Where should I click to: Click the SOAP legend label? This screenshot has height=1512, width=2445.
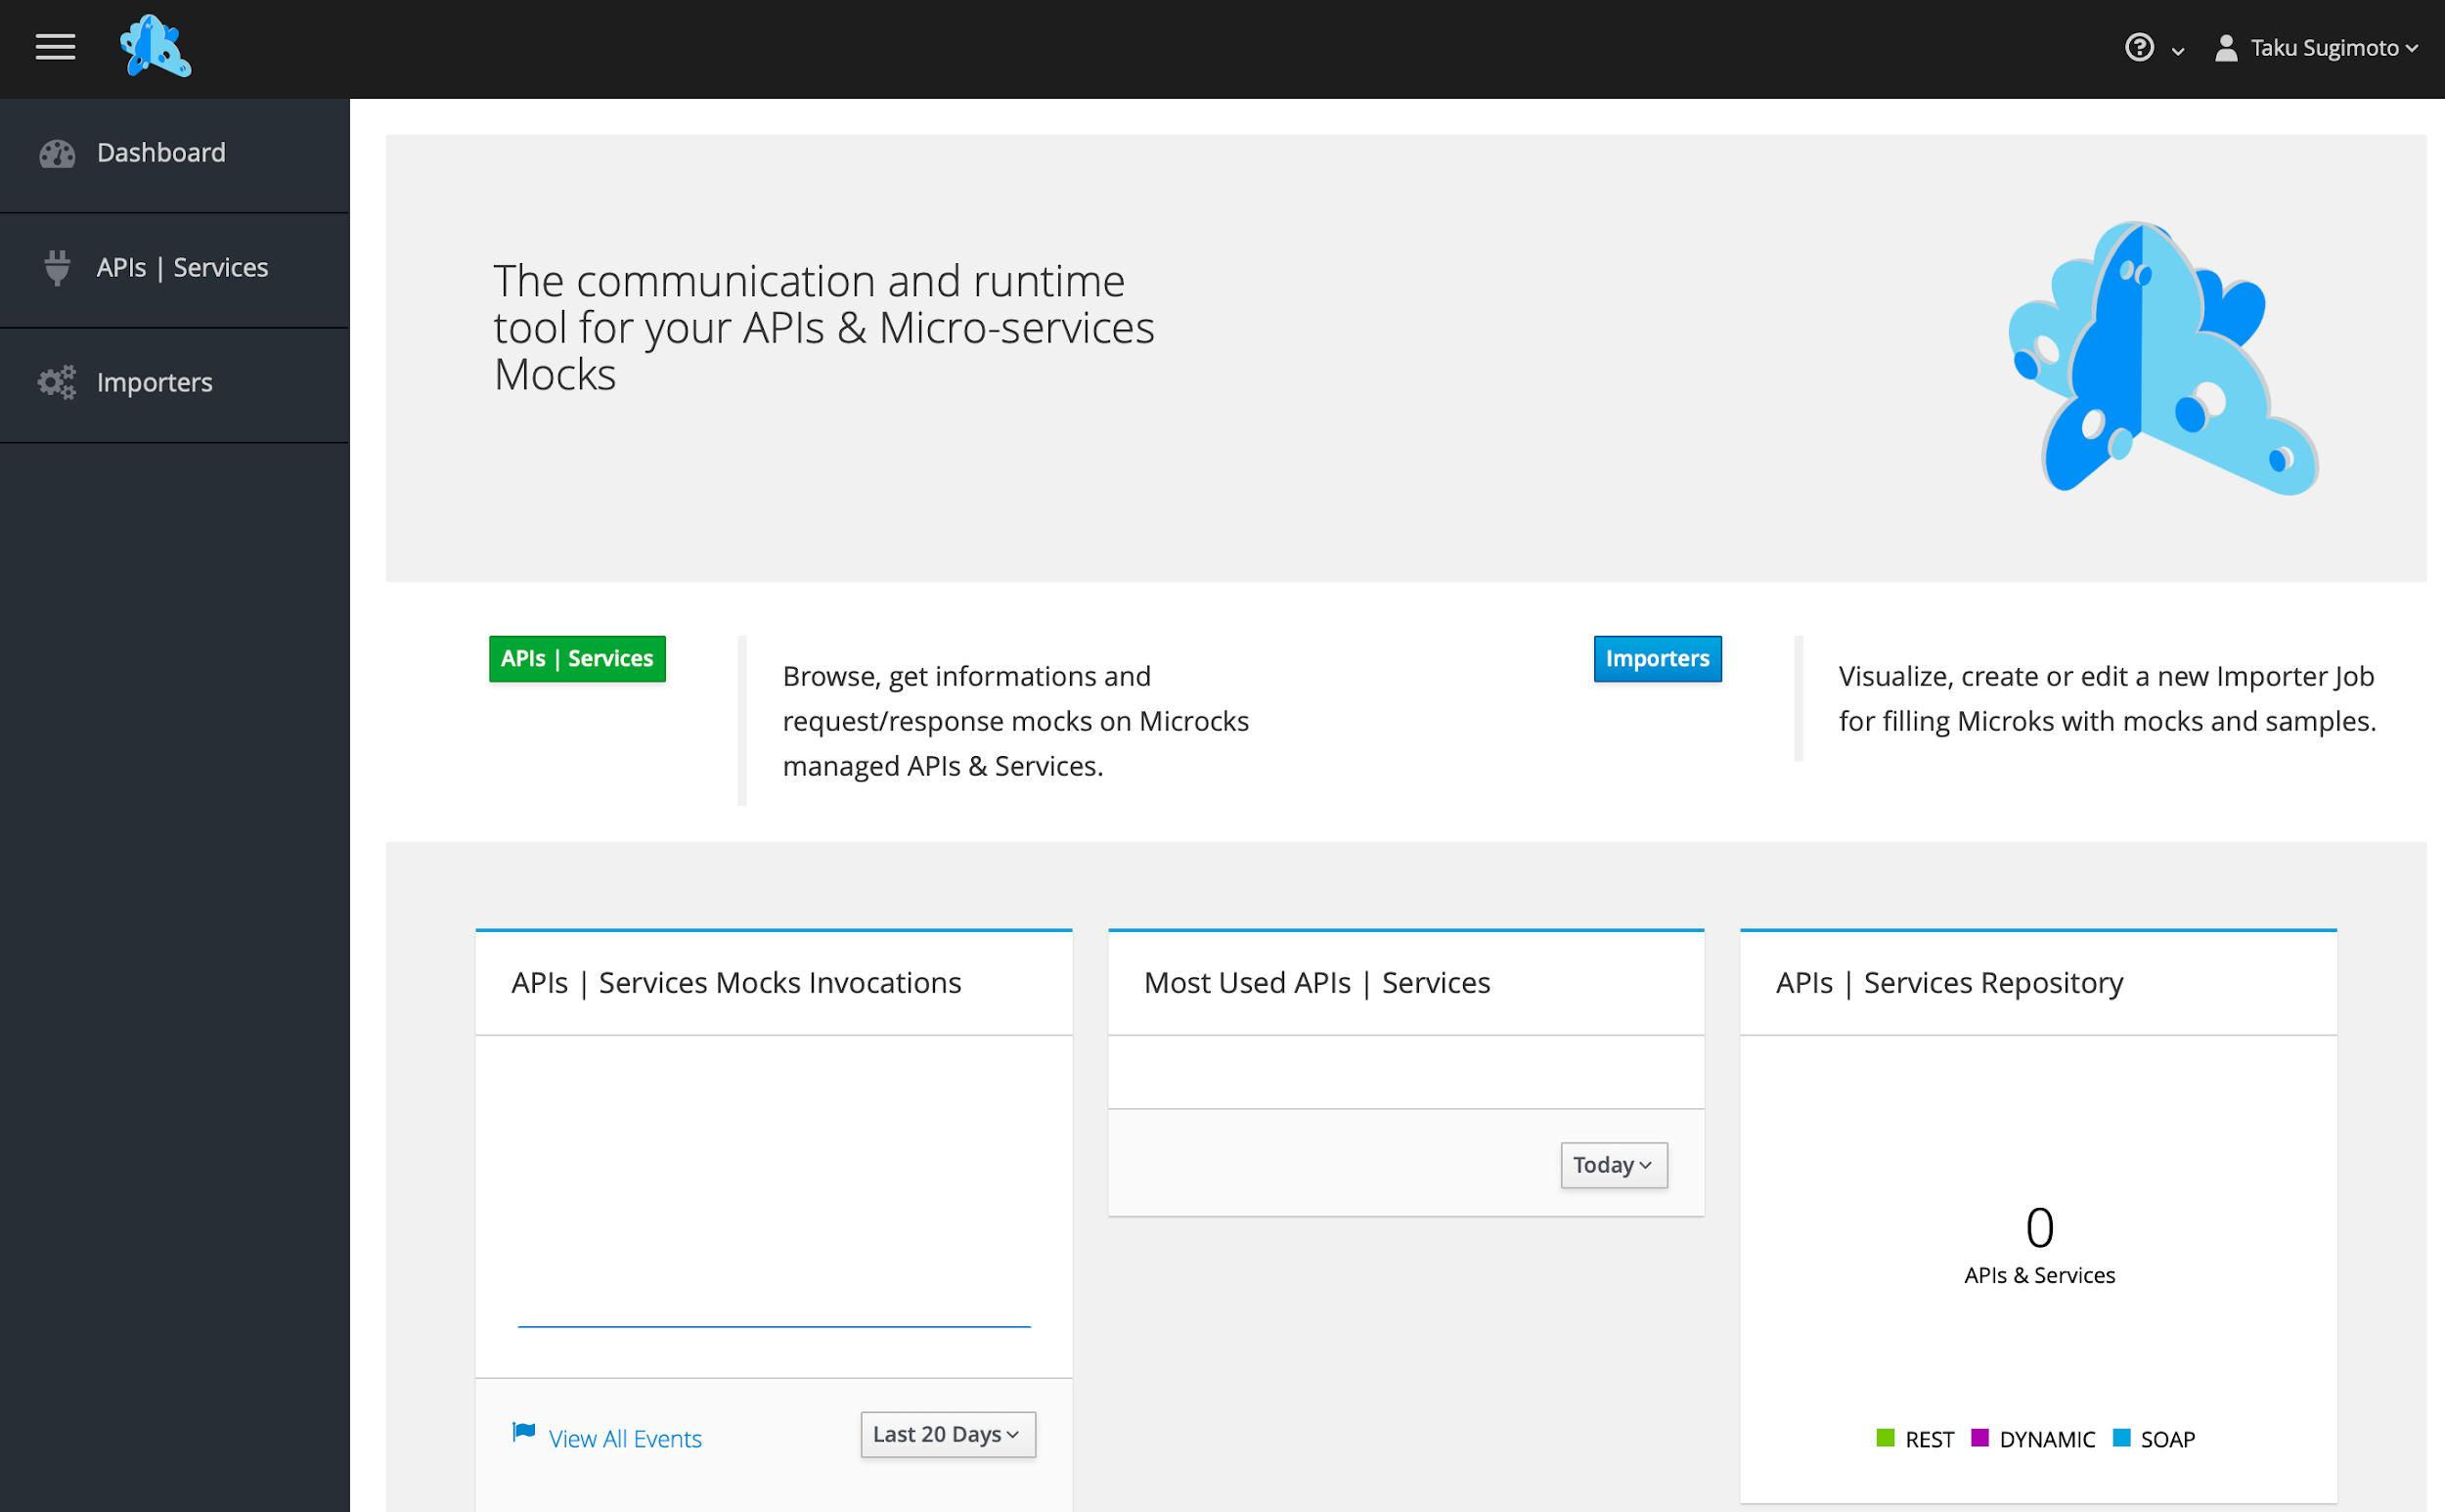[2168, 1440]
